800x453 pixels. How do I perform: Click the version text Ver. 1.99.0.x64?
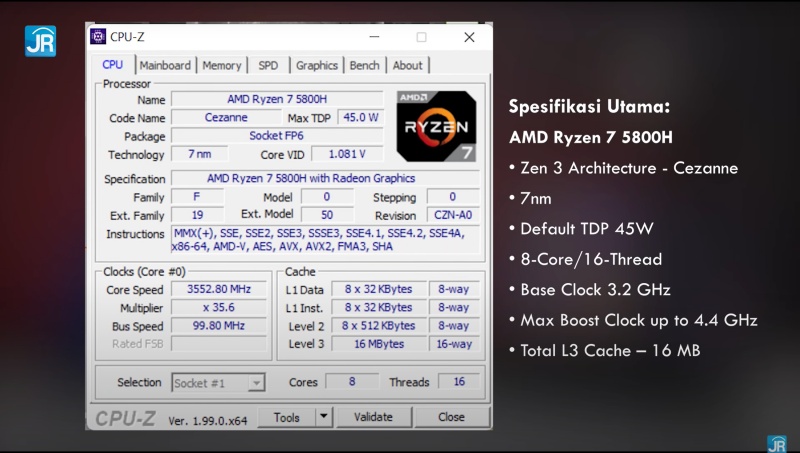tap(208, 421)
